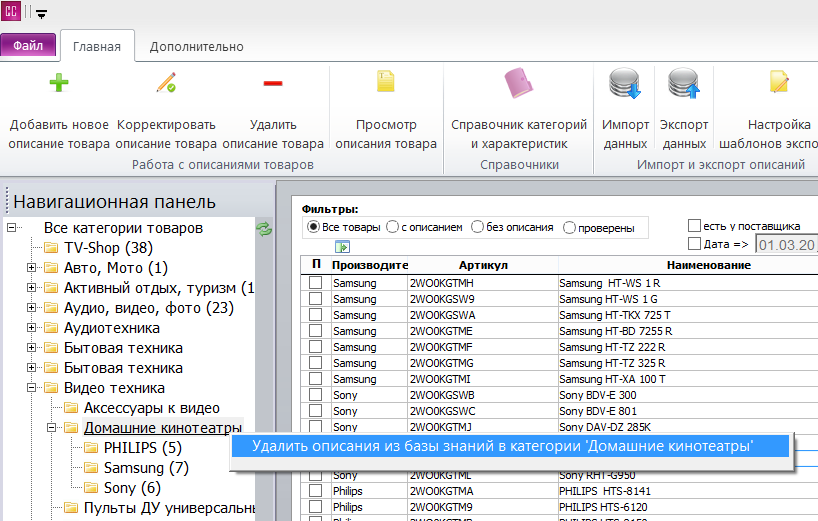Screen dimensions: 818x521
Task: Select the 'без описания' radio button
Action: coord(477,227)
